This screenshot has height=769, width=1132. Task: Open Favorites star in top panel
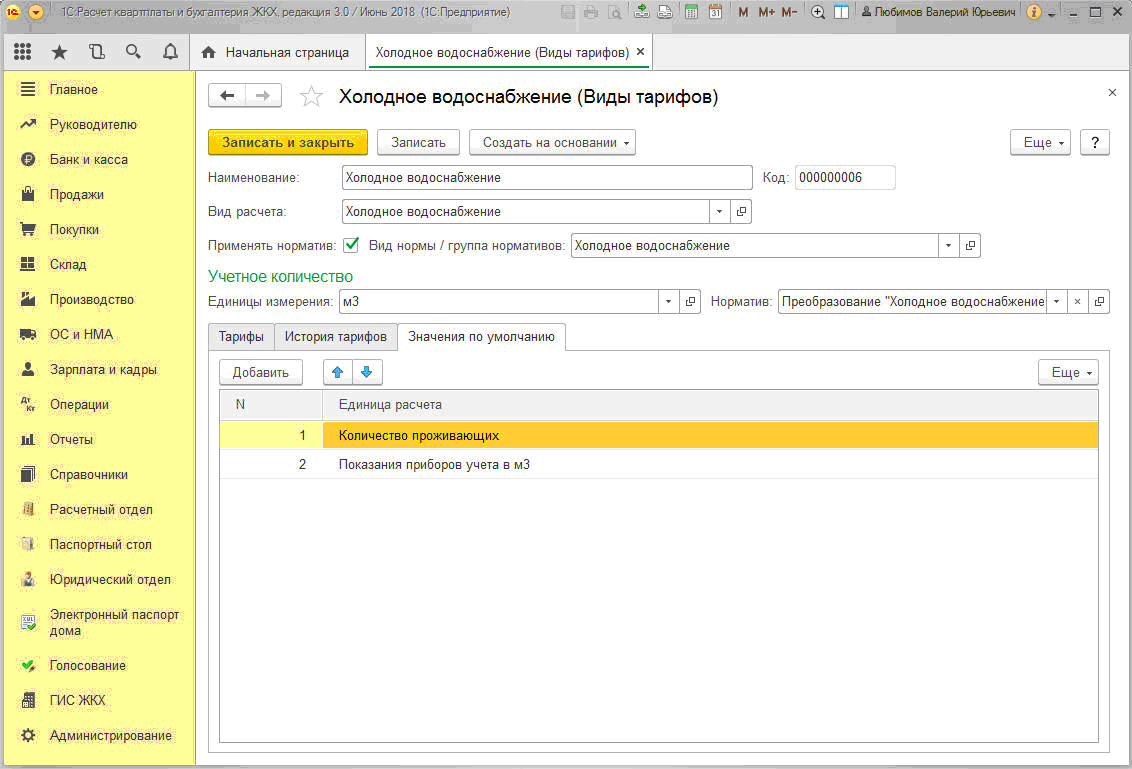(x=59, y=52)
